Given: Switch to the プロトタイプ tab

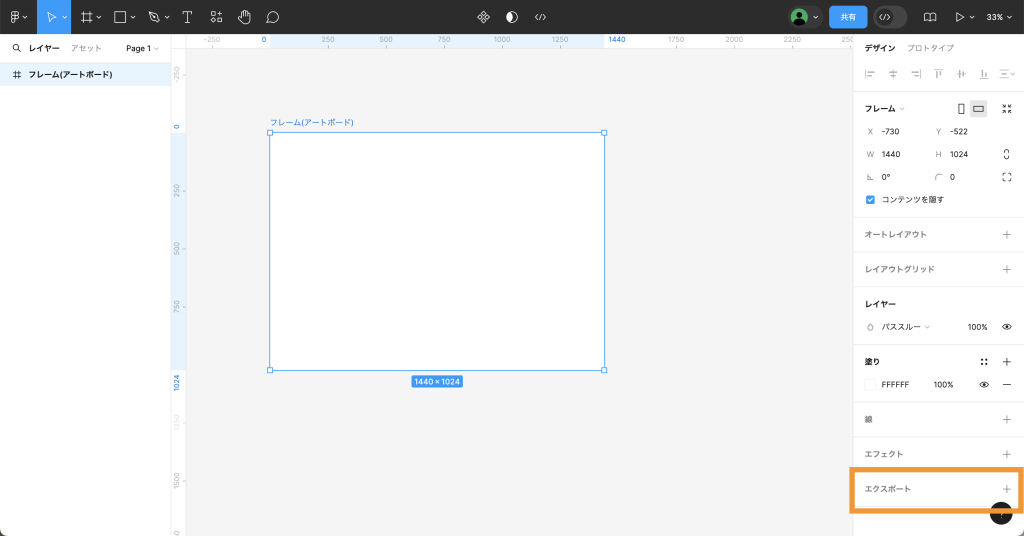Looking at the screenshot, I should (930, 48).
